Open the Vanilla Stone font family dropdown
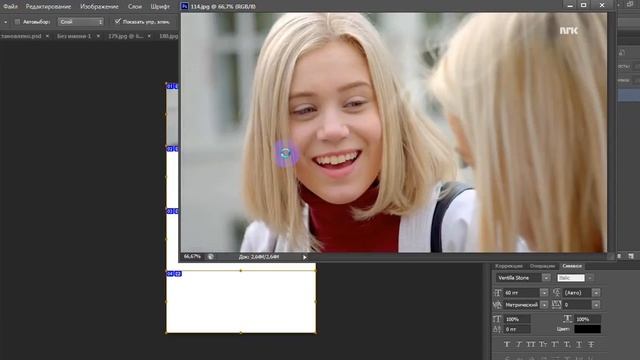 [x=546, y=278]
